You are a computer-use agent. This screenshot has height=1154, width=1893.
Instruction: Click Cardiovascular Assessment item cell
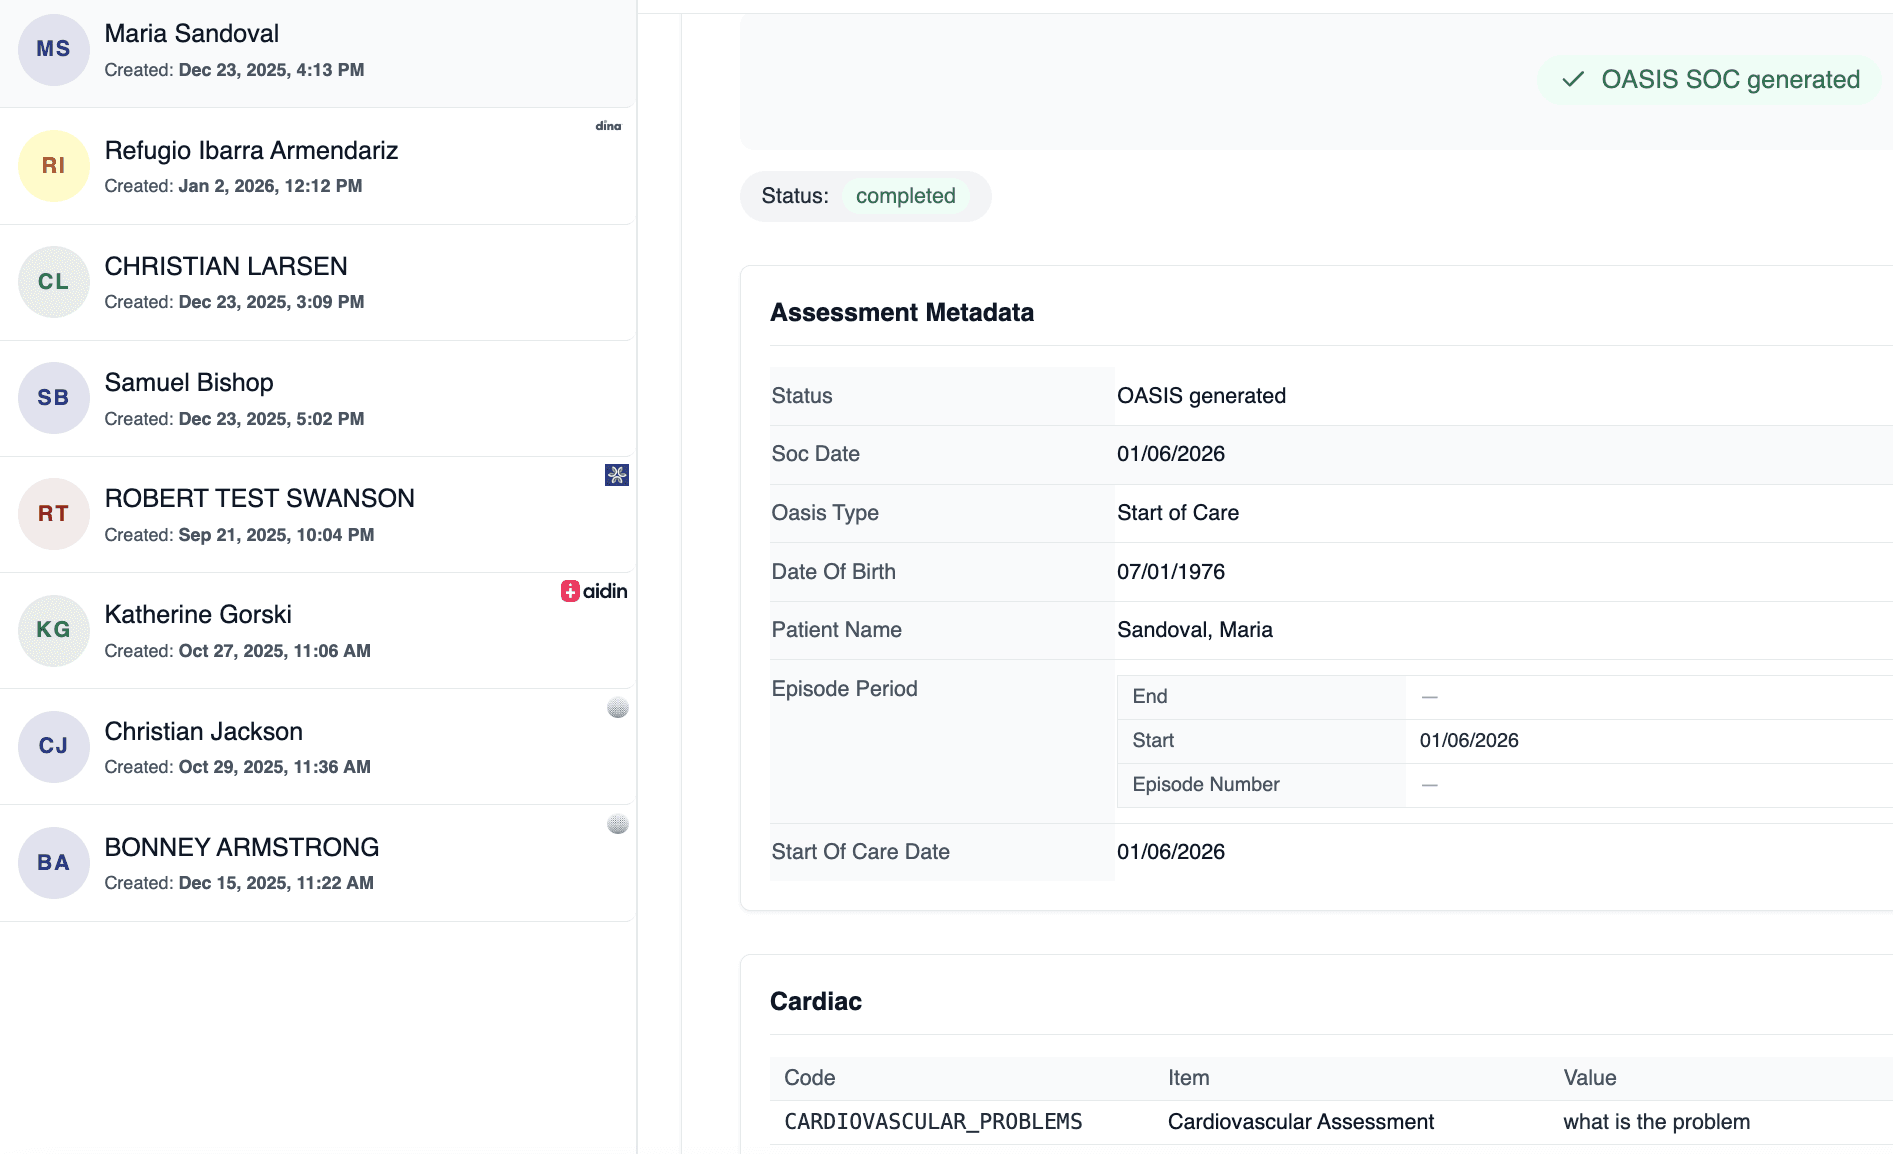[1301, 1122]
